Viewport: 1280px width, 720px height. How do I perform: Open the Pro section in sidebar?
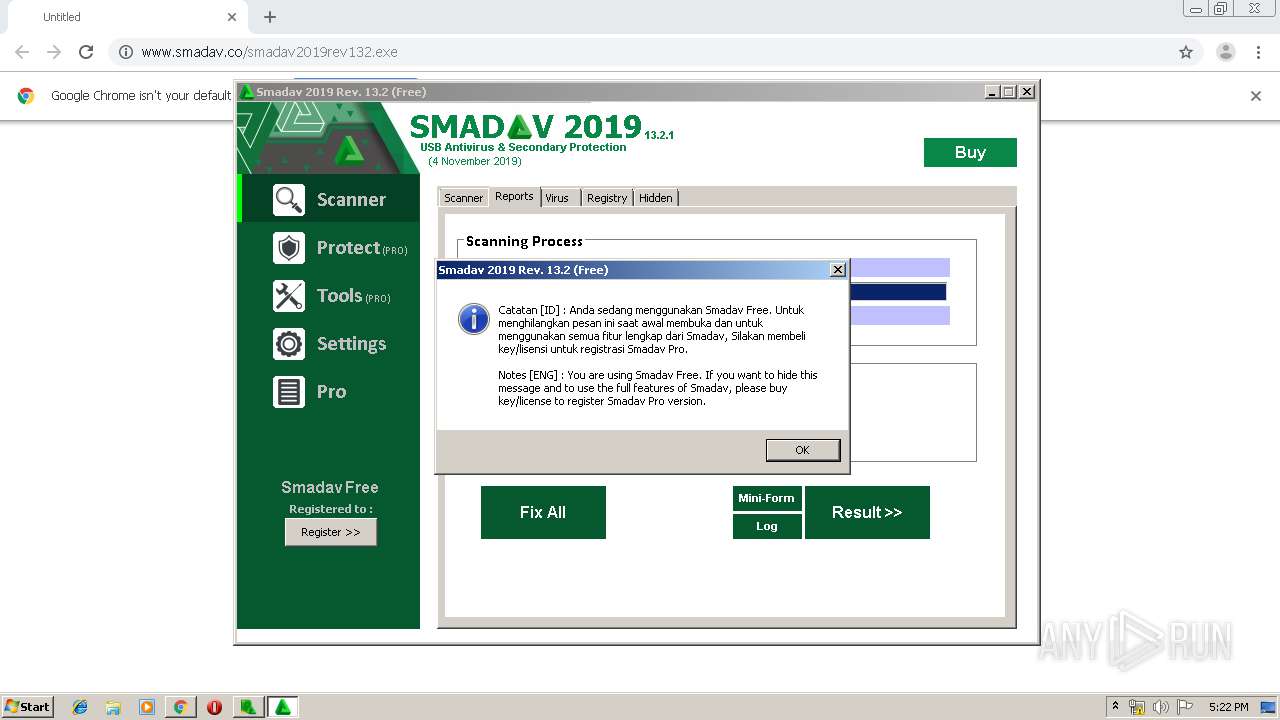[x=329, y=391]
